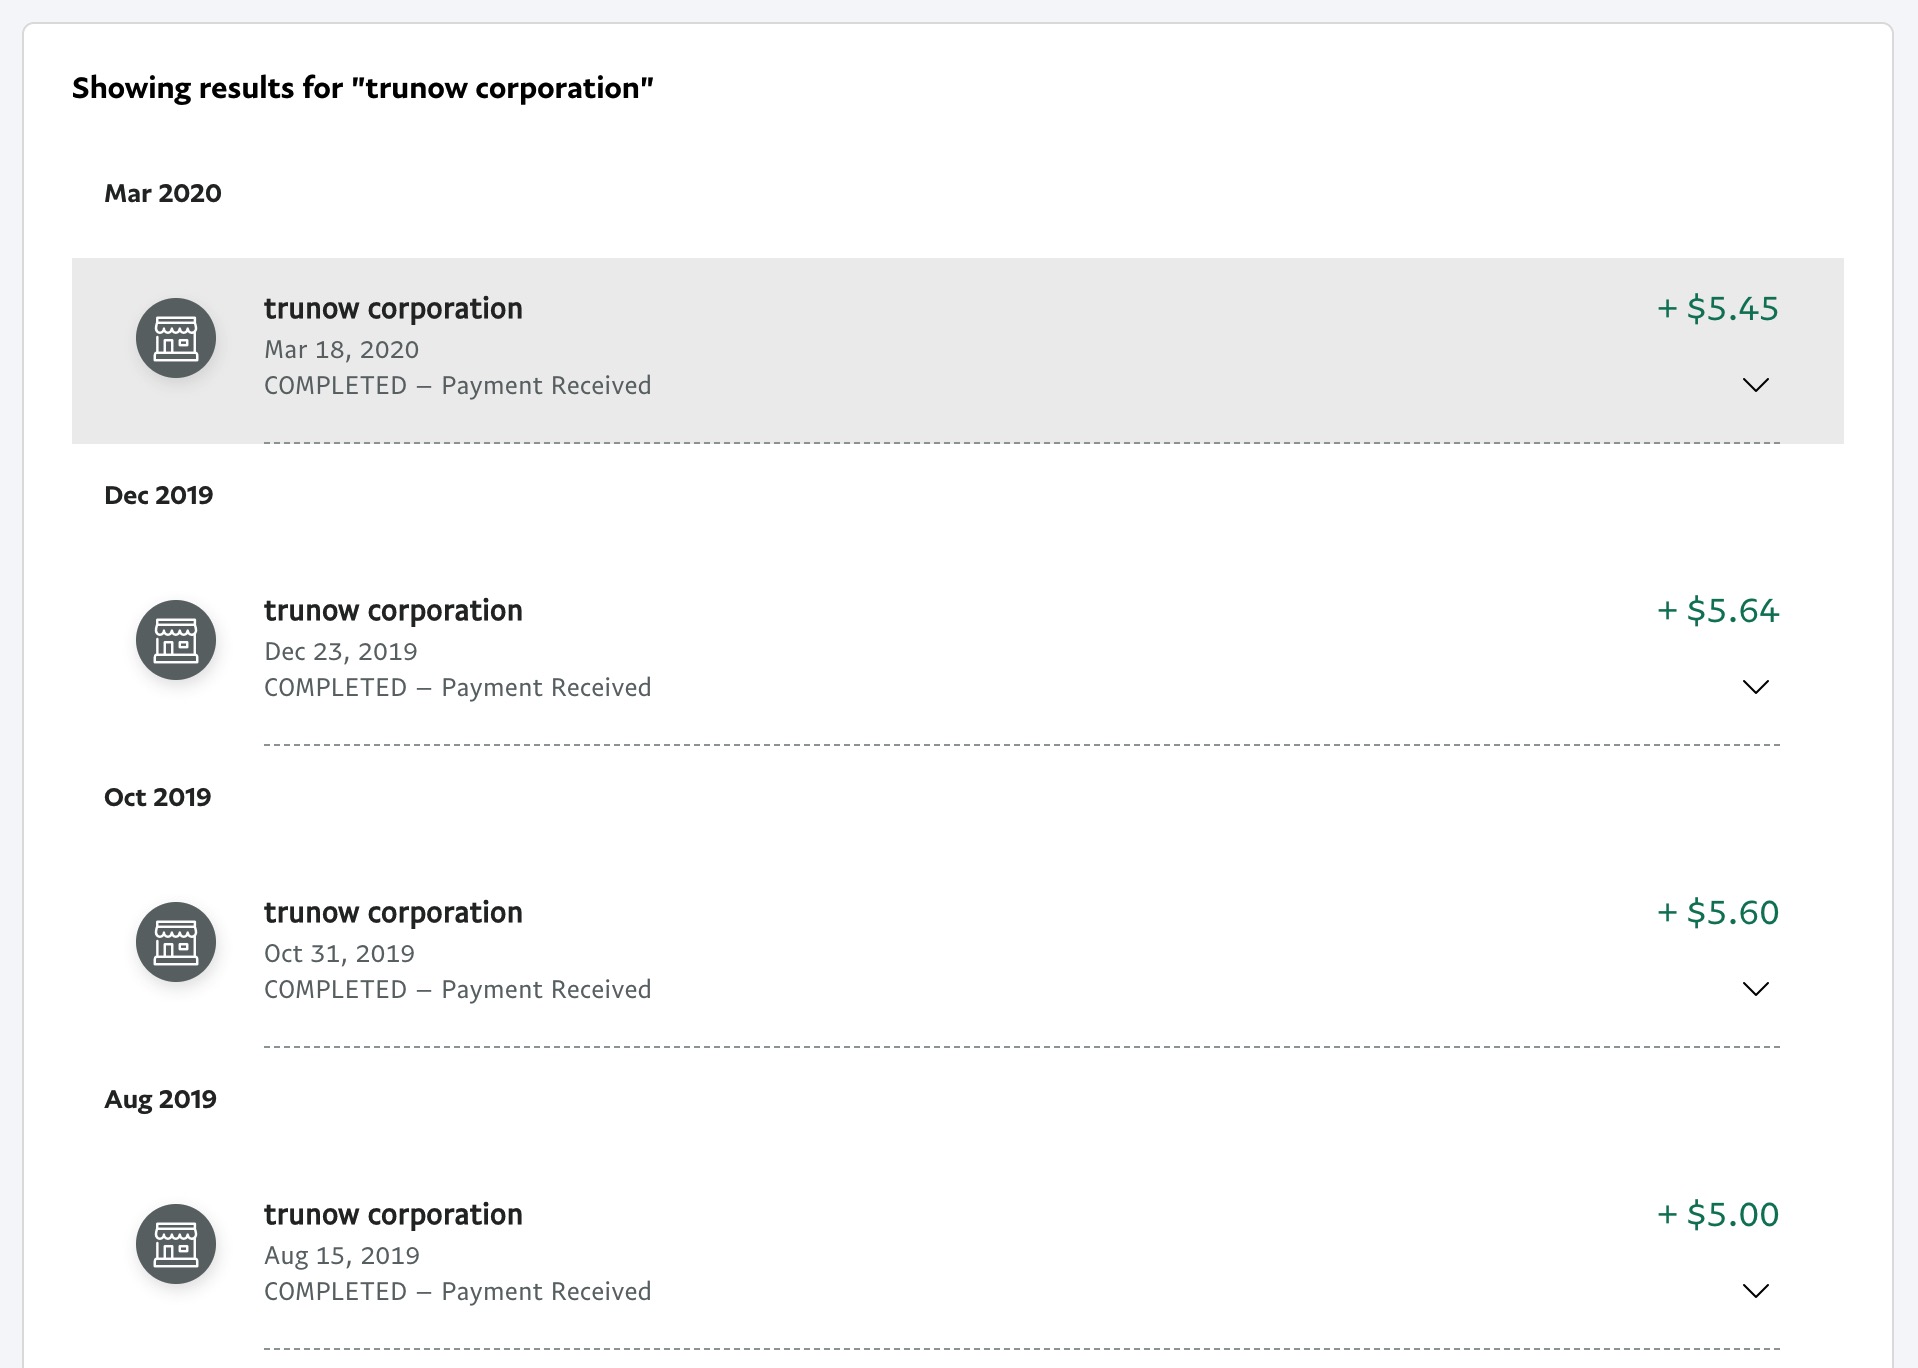This screenshot has width=1918, height=1368.
Task: Click the Aug 2019 month heading
Action: (x=160, y=1100)
